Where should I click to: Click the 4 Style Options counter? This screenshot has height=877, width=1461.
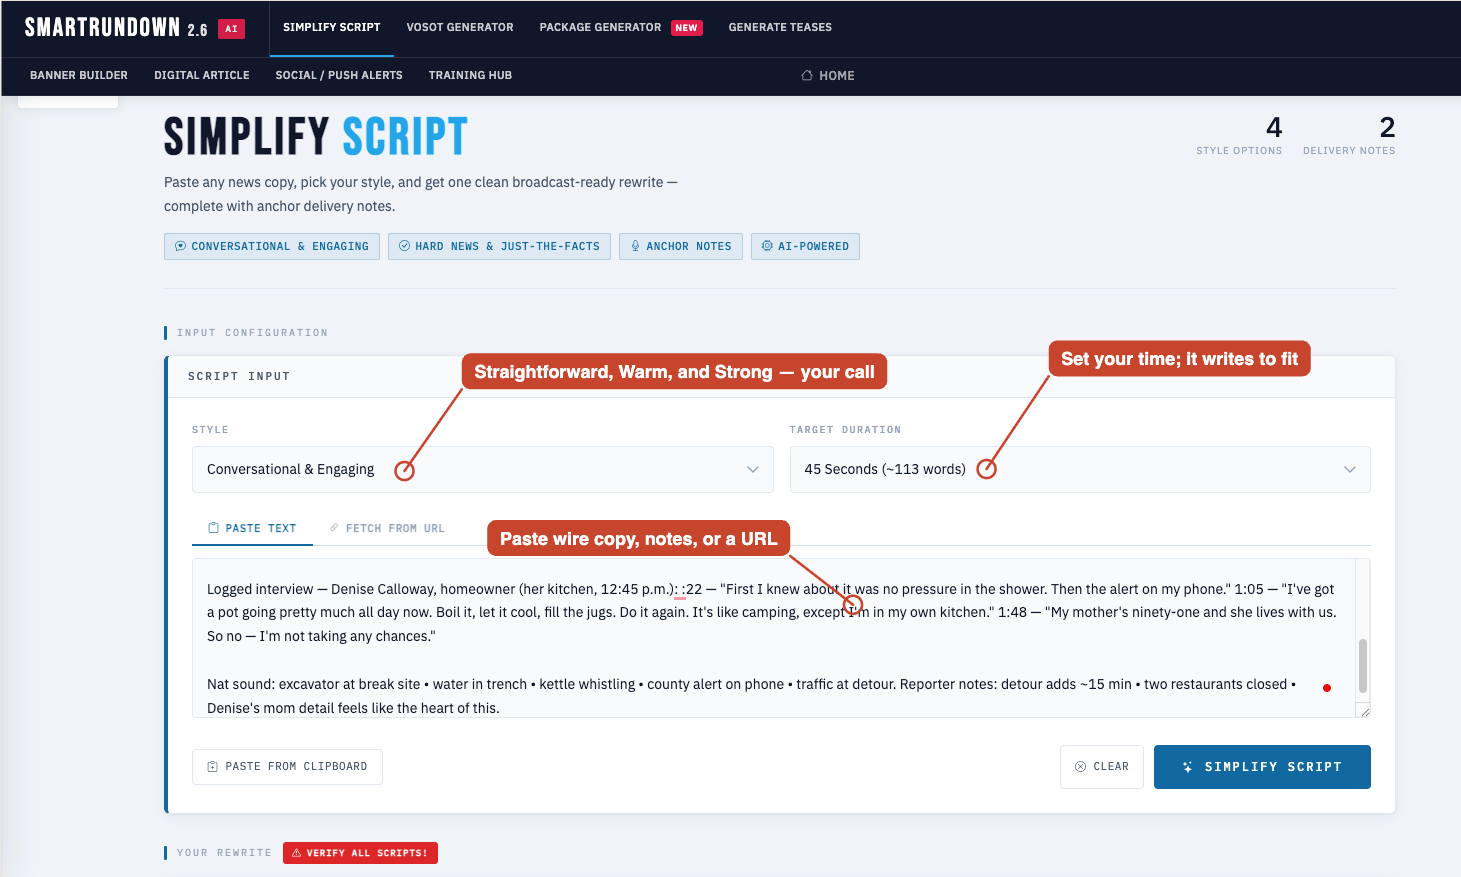[x=1239, y=135]
